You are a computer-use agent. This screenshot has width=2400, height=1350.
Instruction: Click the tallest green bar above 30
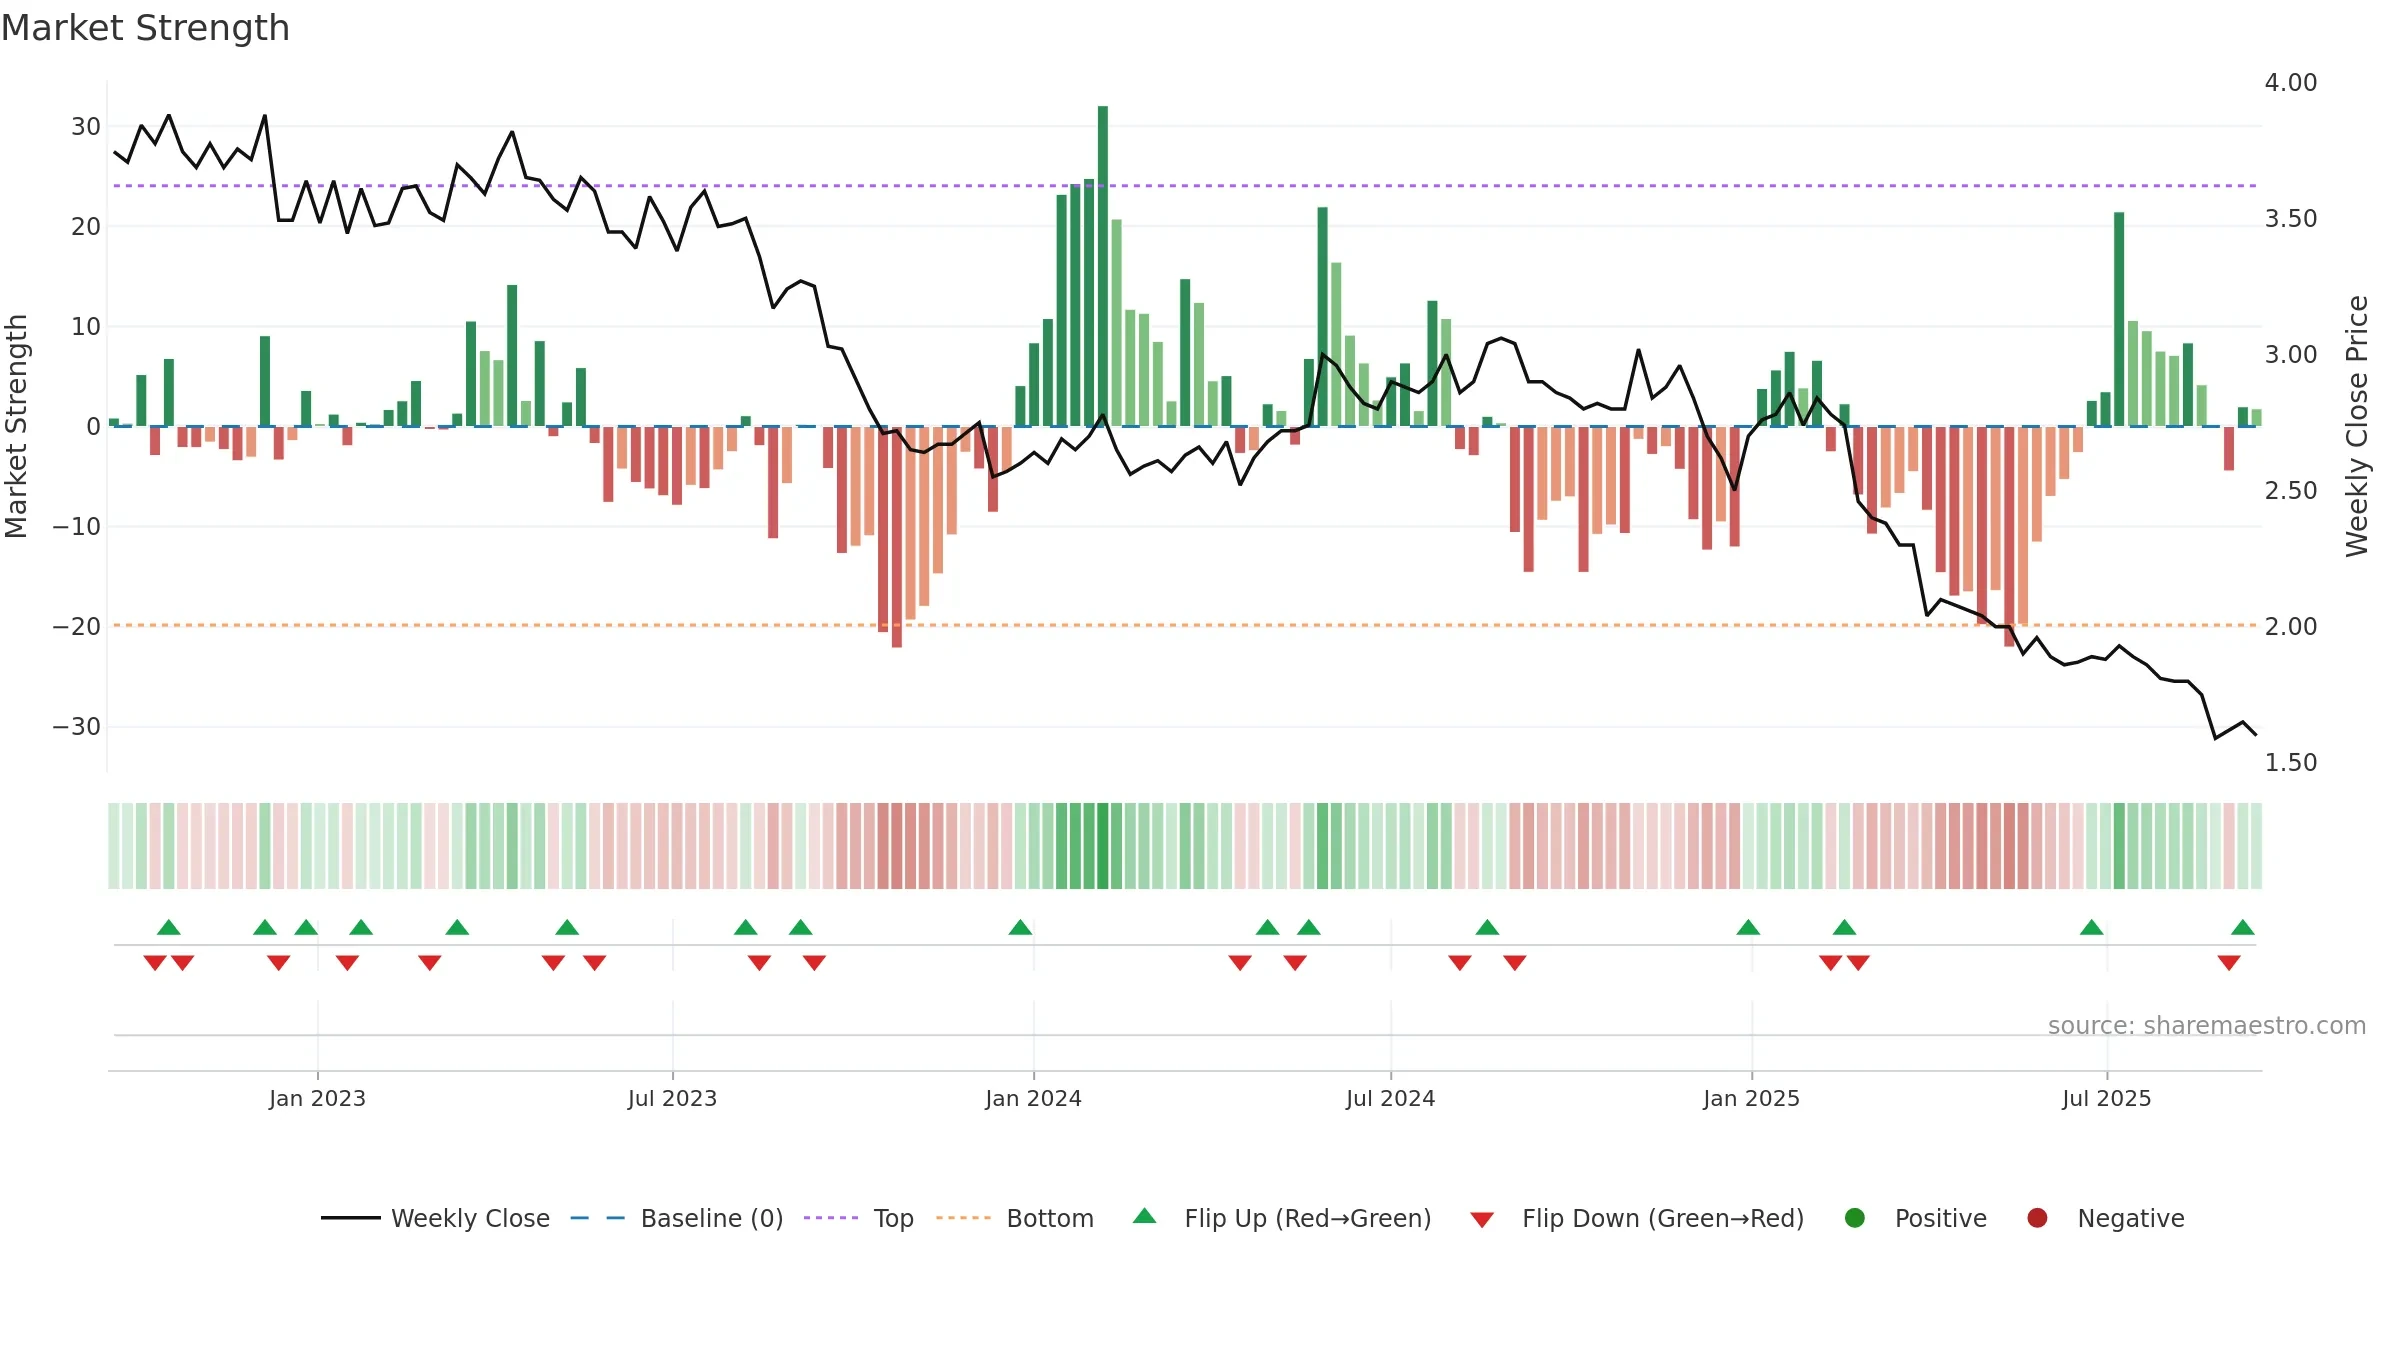pos(1103,266)
